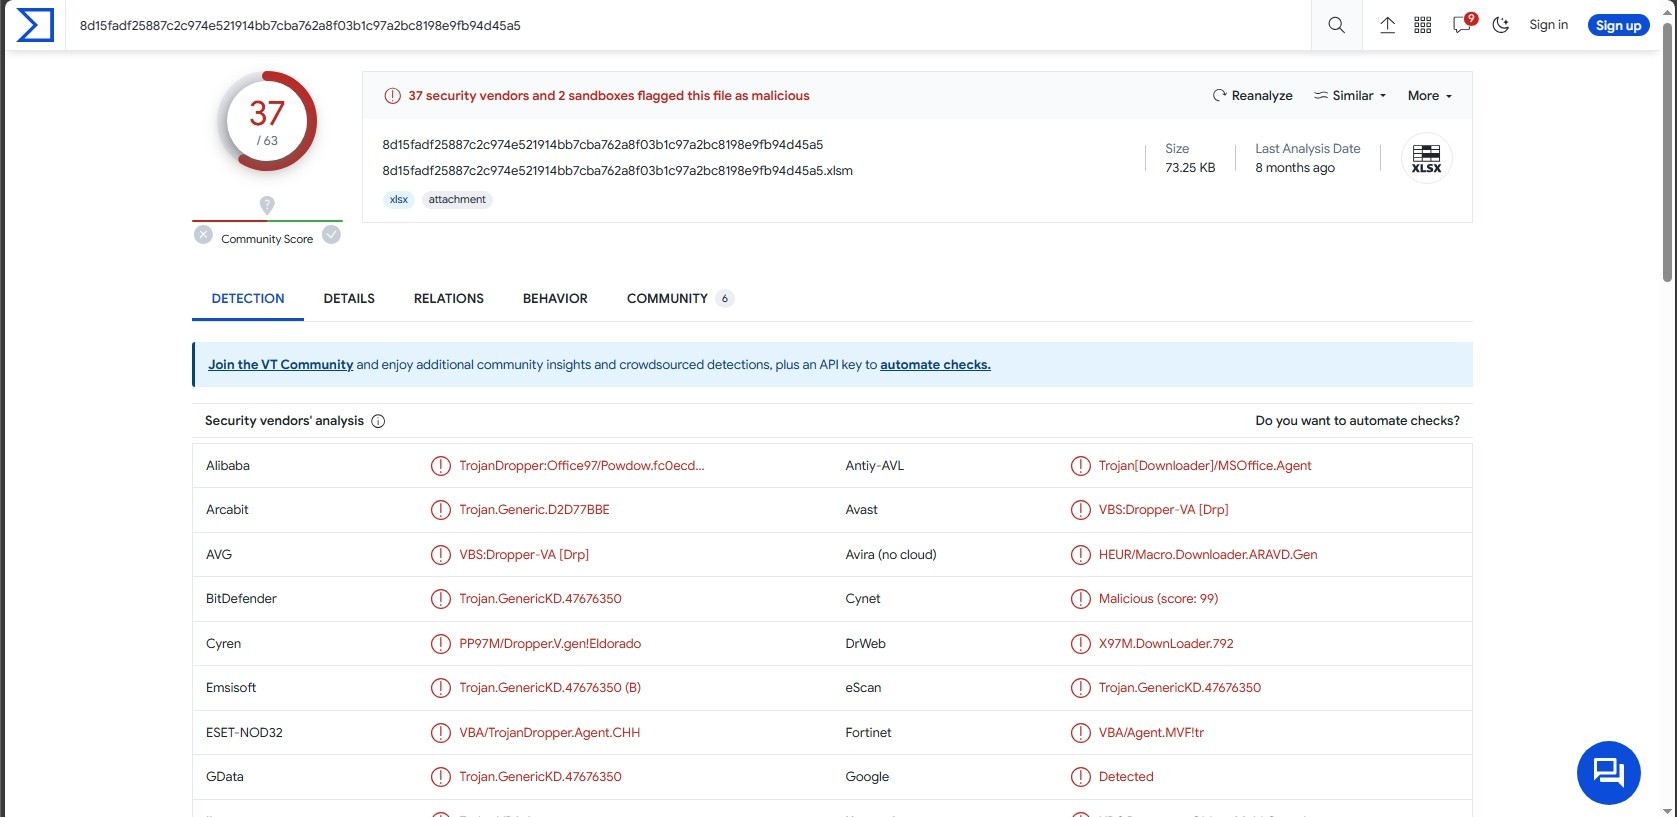This screenshot has height=817, width=1677.
Task: Click Cyren detection alert icon
Action: 441,644
